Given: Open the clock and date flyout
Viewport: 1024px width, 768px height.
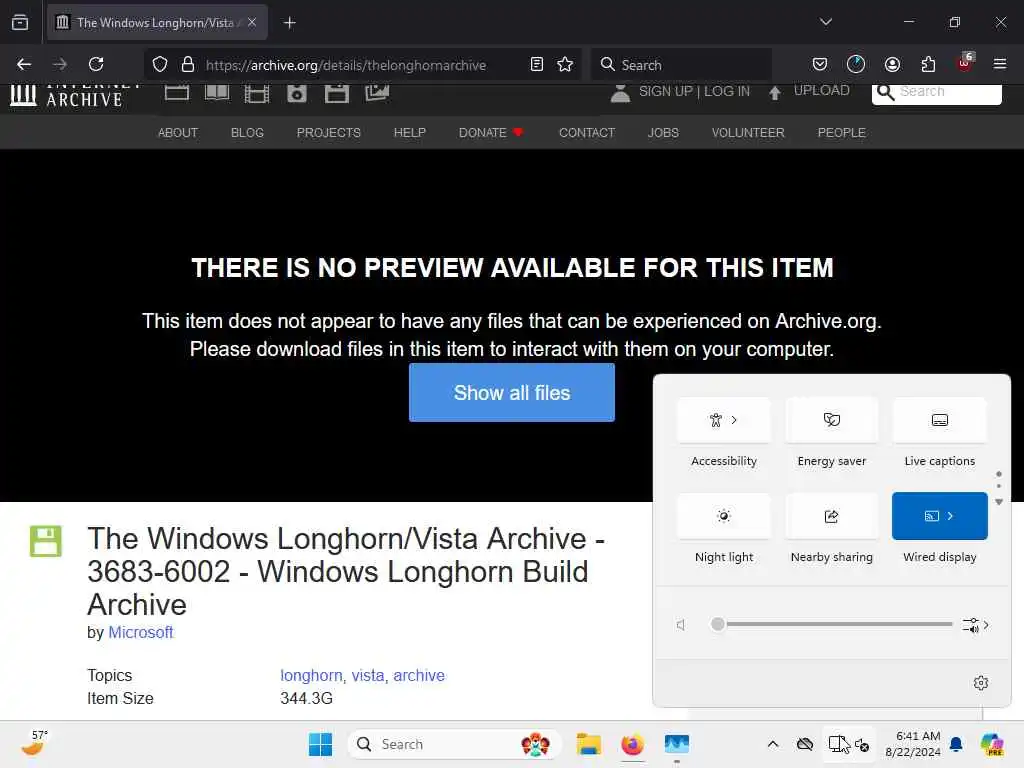Looking at the screenshot, I should (x=912, y=744).
